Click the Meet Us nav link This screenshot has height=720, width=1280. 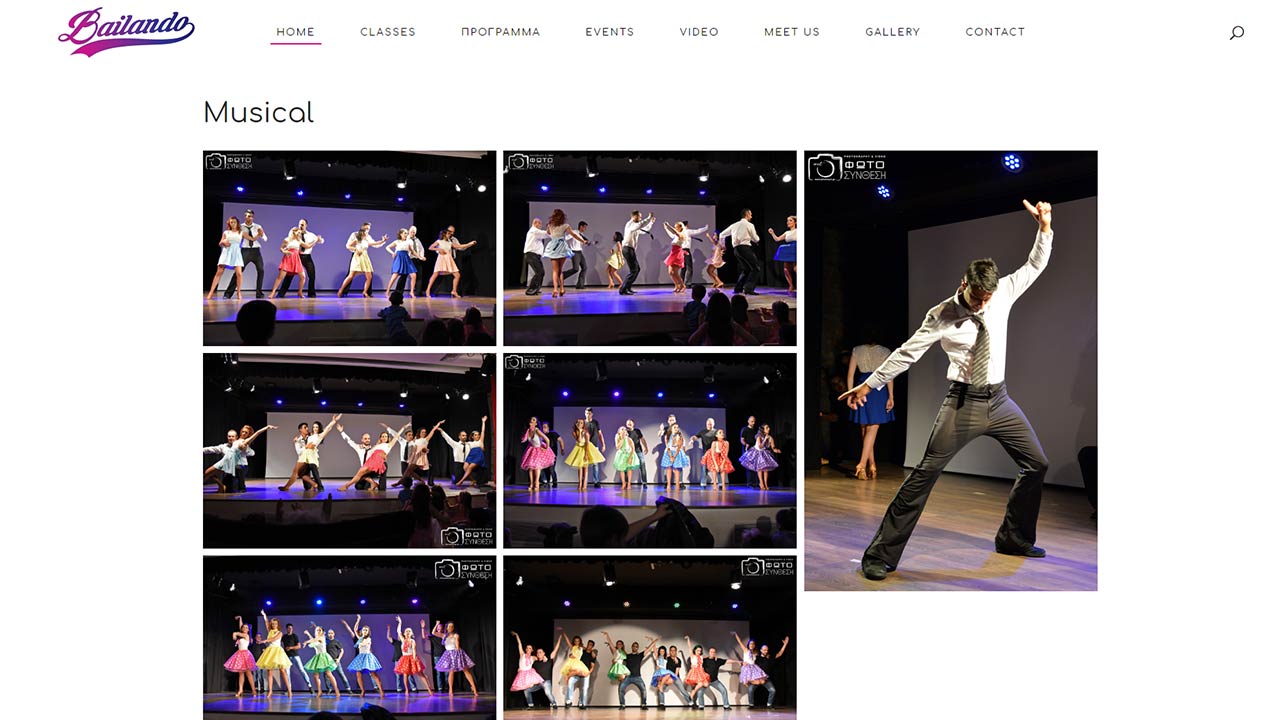tap(792, 32)
